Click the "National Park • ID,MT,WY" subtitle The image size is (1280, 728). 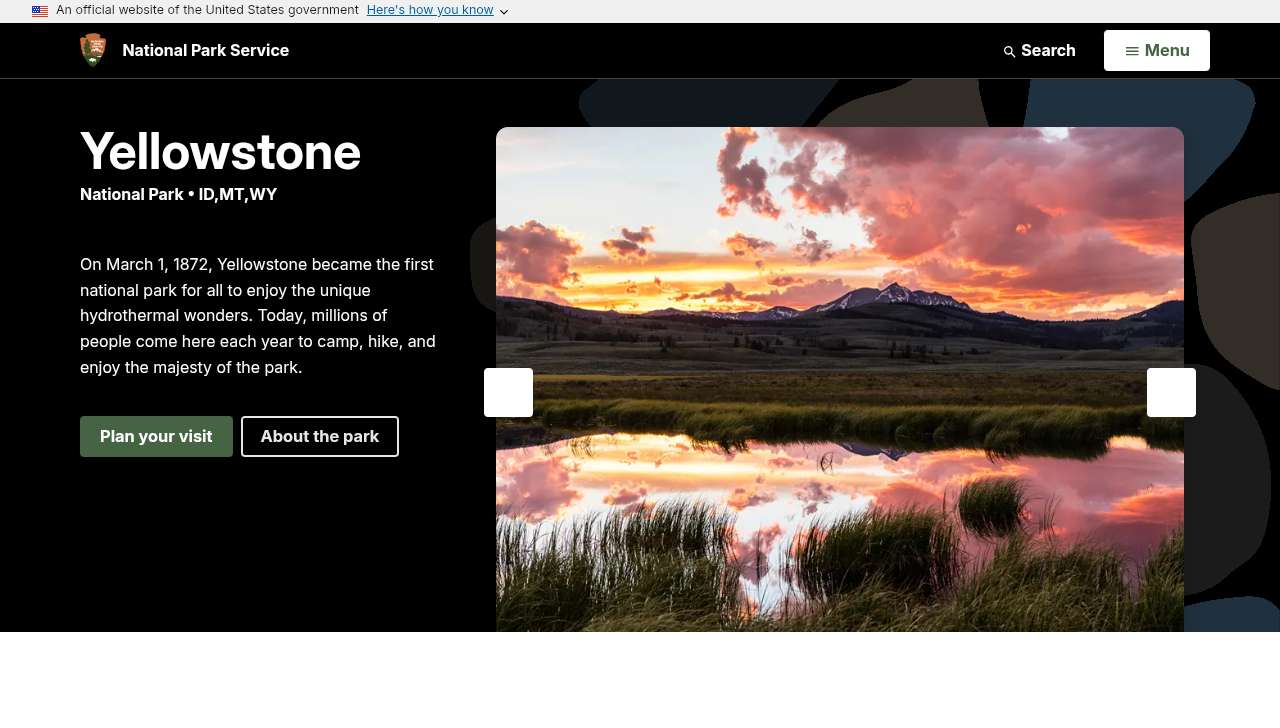click(179, 194)
